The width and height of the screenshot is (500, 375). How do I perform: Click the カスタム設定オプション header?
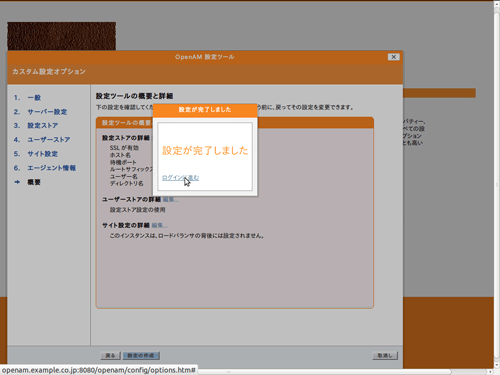(x=49, y=71)
